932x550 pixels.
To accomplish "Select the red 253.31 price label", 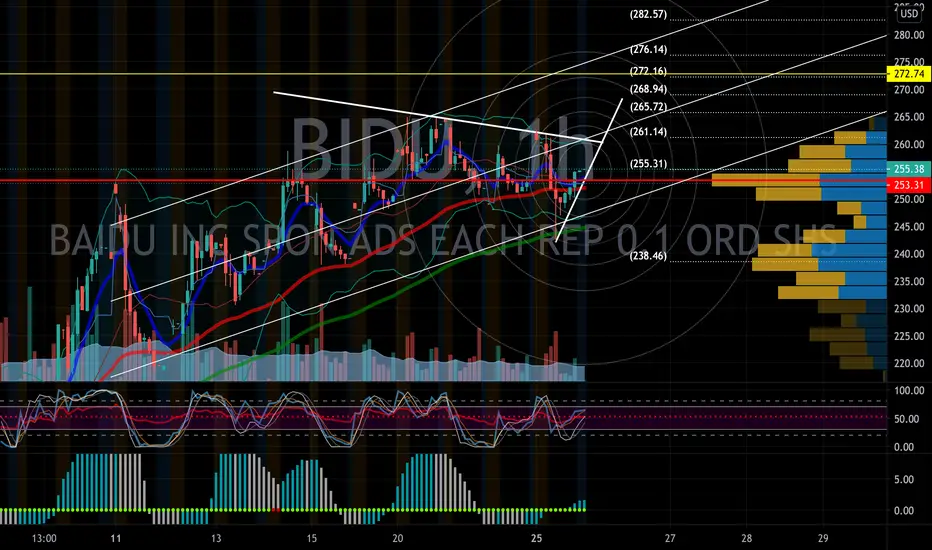I will coord(909,185).
